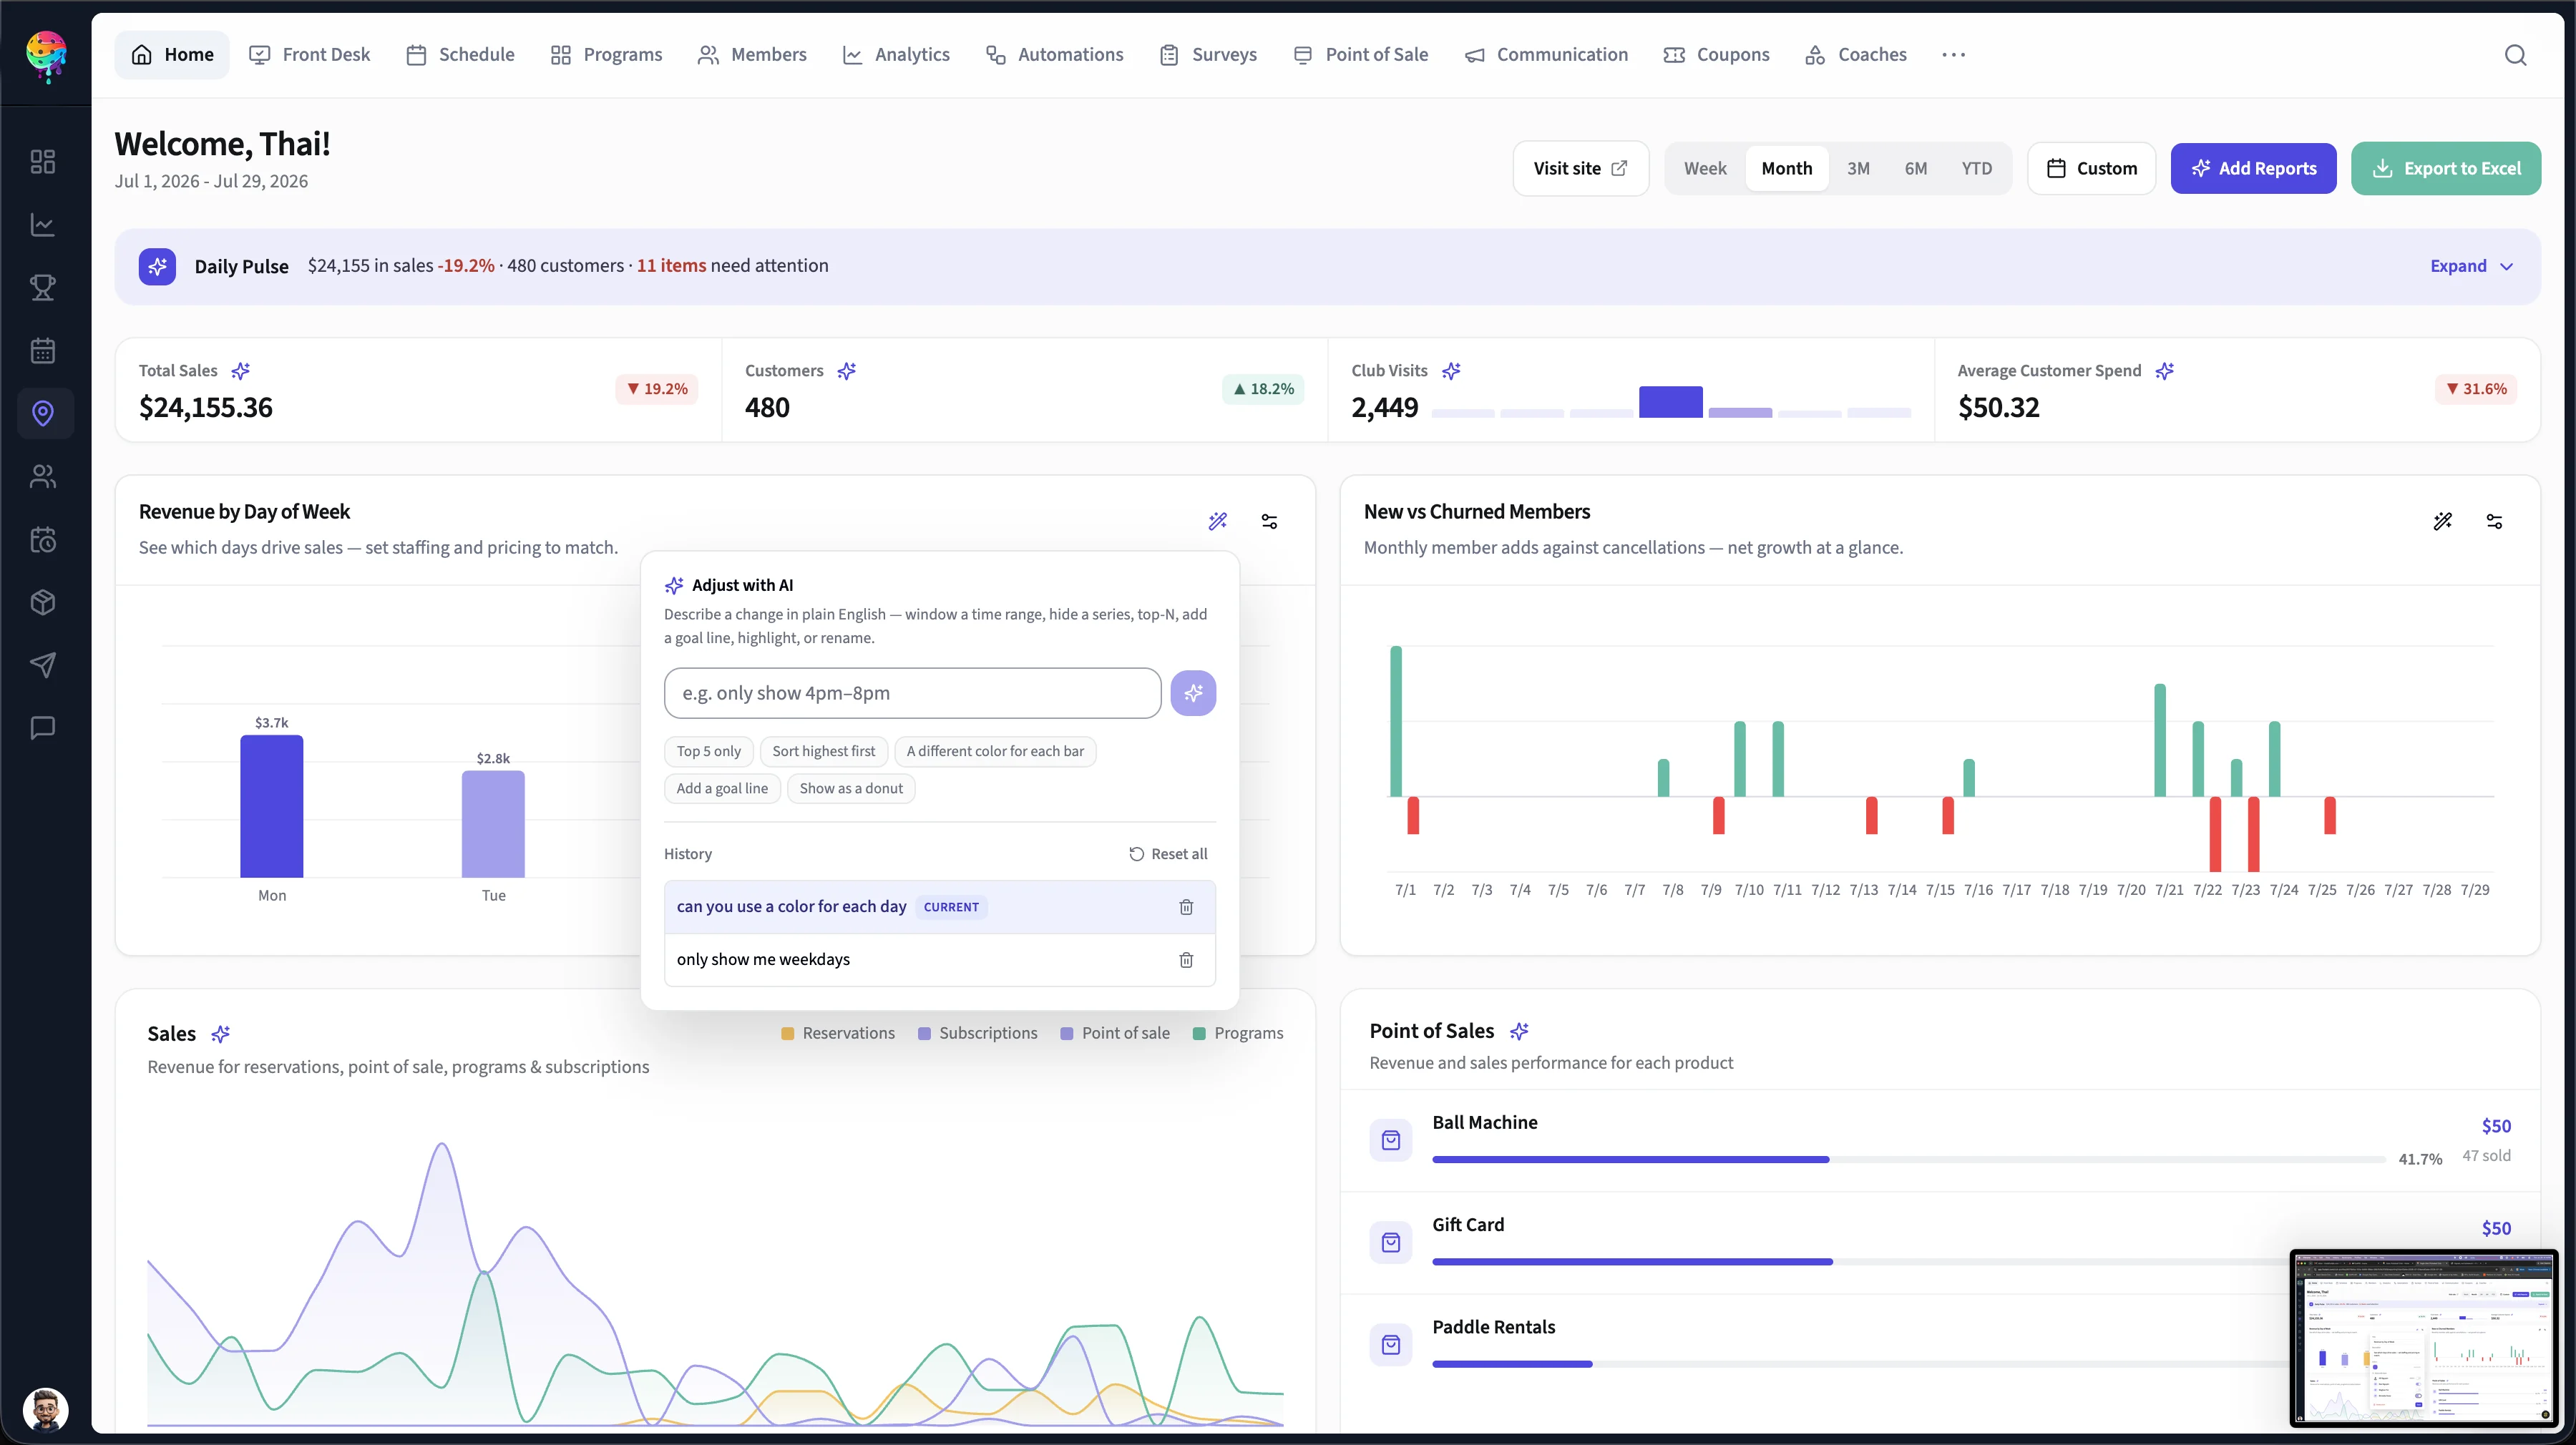This screenshot has width=2576, height=1445.
Task: Submit the AI prompt sparkle button
Action: (1193, 693)
